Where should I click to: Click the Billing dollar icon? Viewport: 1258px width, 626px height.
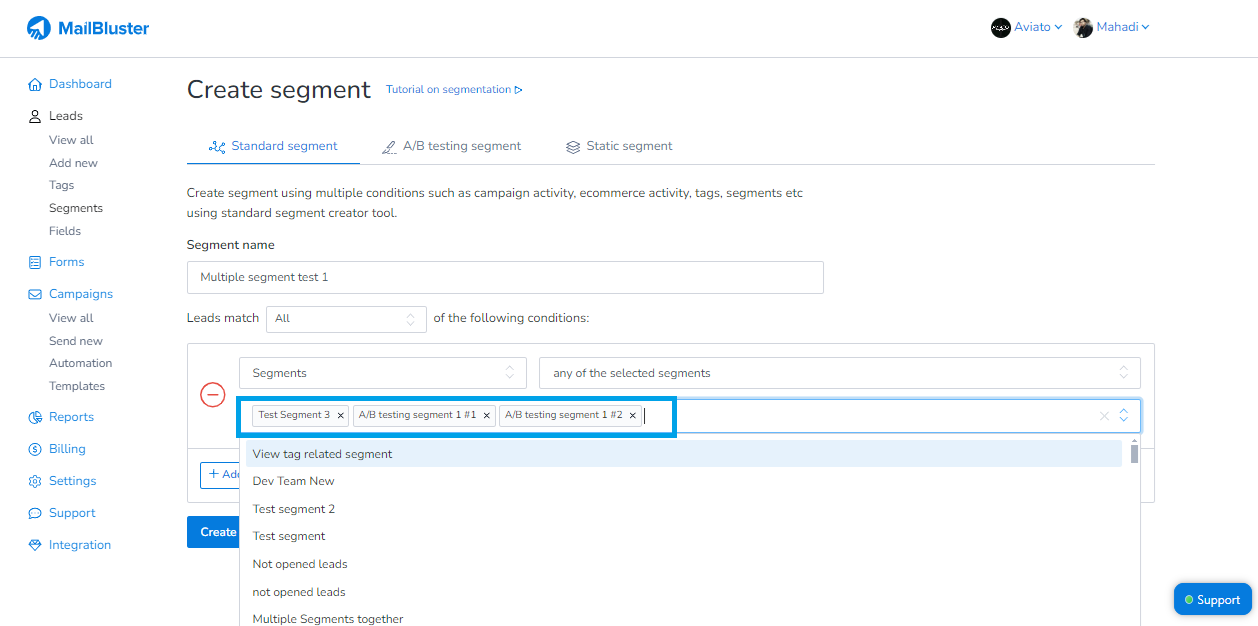point(35,450)
